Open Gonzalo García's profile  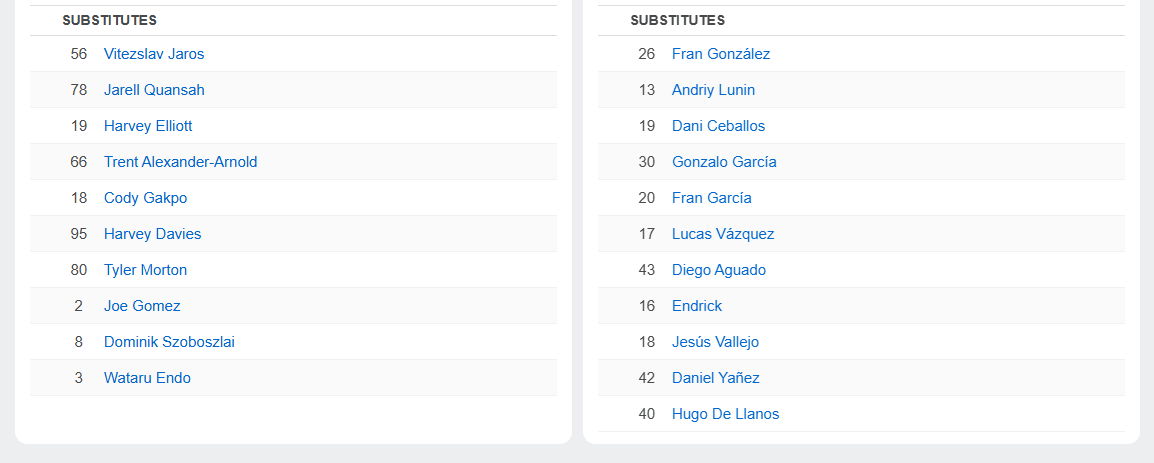point(724,162)
